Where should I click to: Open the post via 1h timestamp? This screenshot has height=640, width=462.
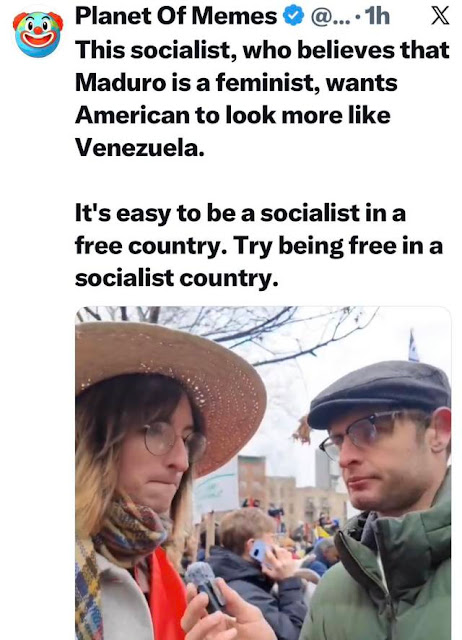(377, 17)
